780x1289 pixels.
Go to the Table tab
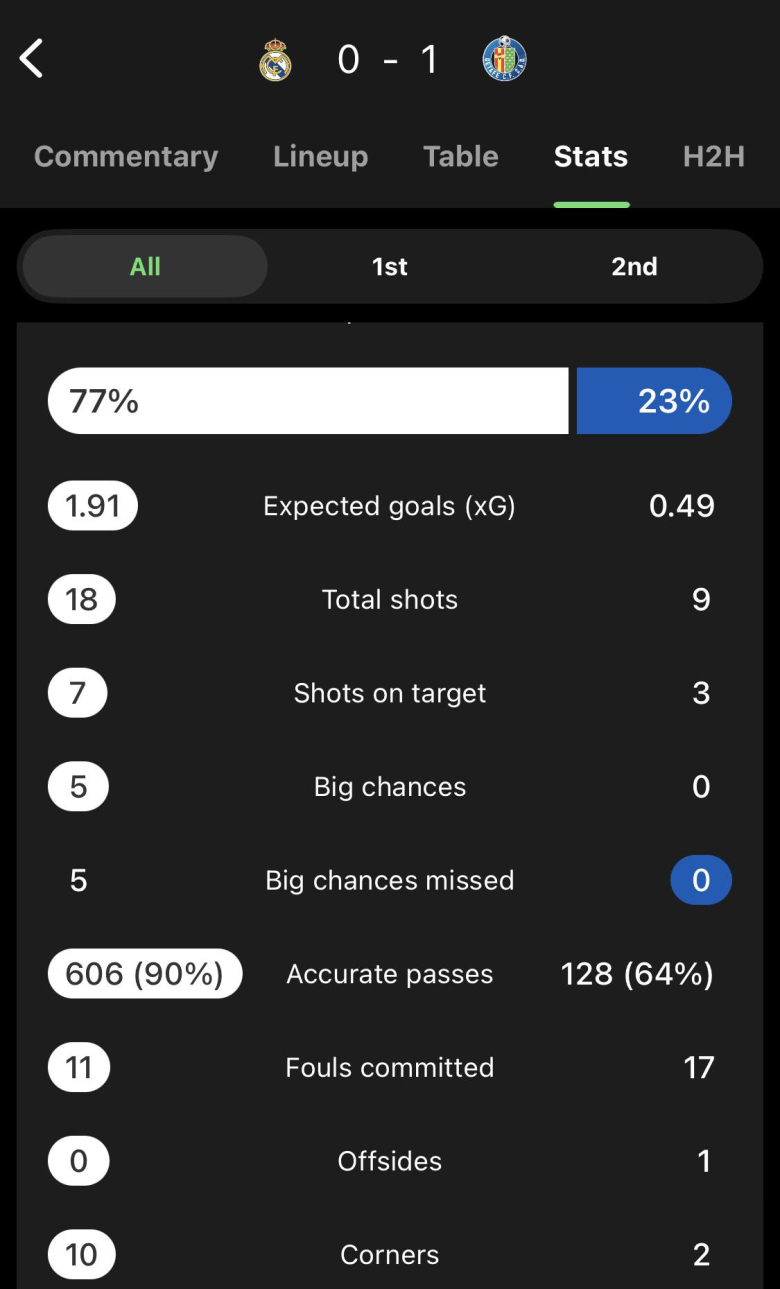coord(460,157)
